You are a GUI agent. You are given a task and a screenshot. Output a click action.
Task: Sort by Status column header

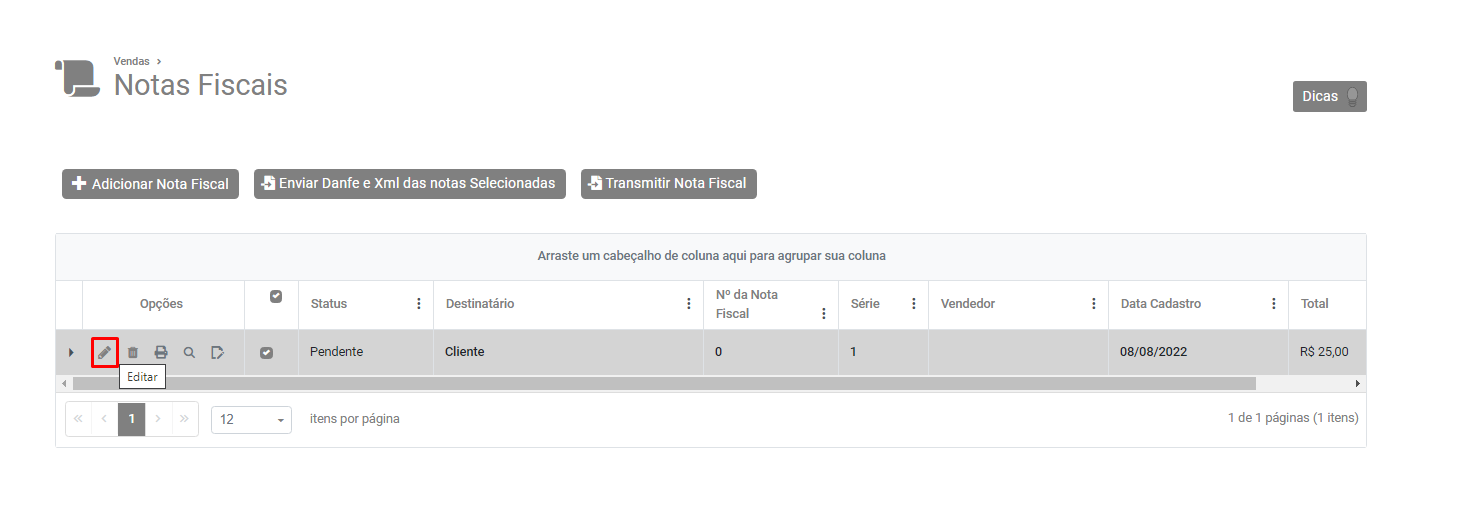(329, 303)
